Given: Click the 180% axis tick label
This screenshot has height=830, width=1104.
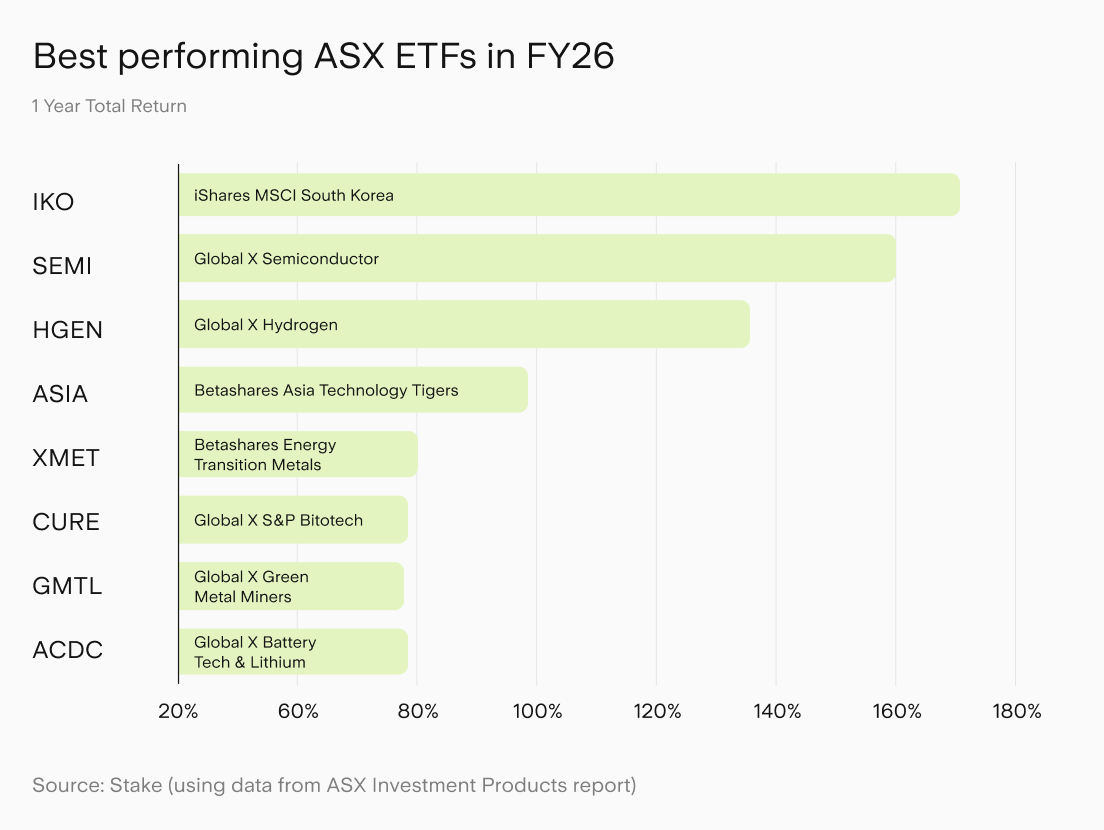Looking at the screenshot, I should [x=1017, y=712].
